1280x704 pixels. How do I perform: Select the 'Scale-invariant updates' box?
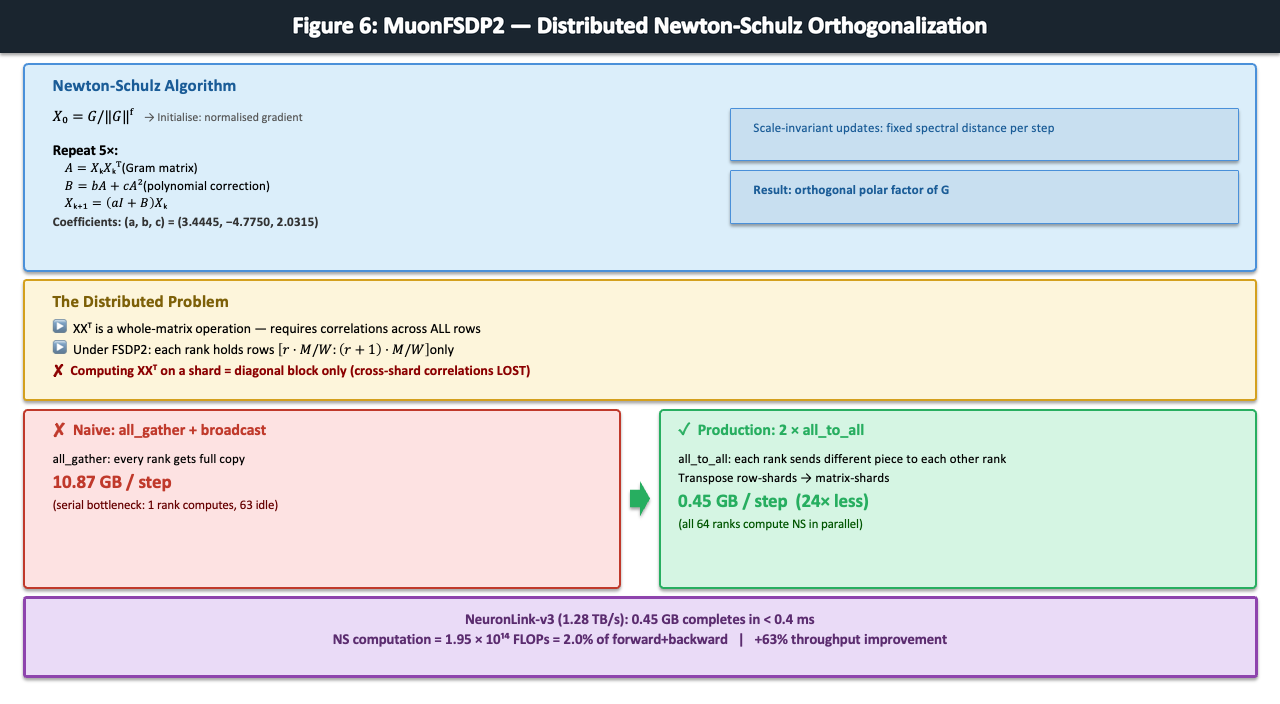point(984,134)
